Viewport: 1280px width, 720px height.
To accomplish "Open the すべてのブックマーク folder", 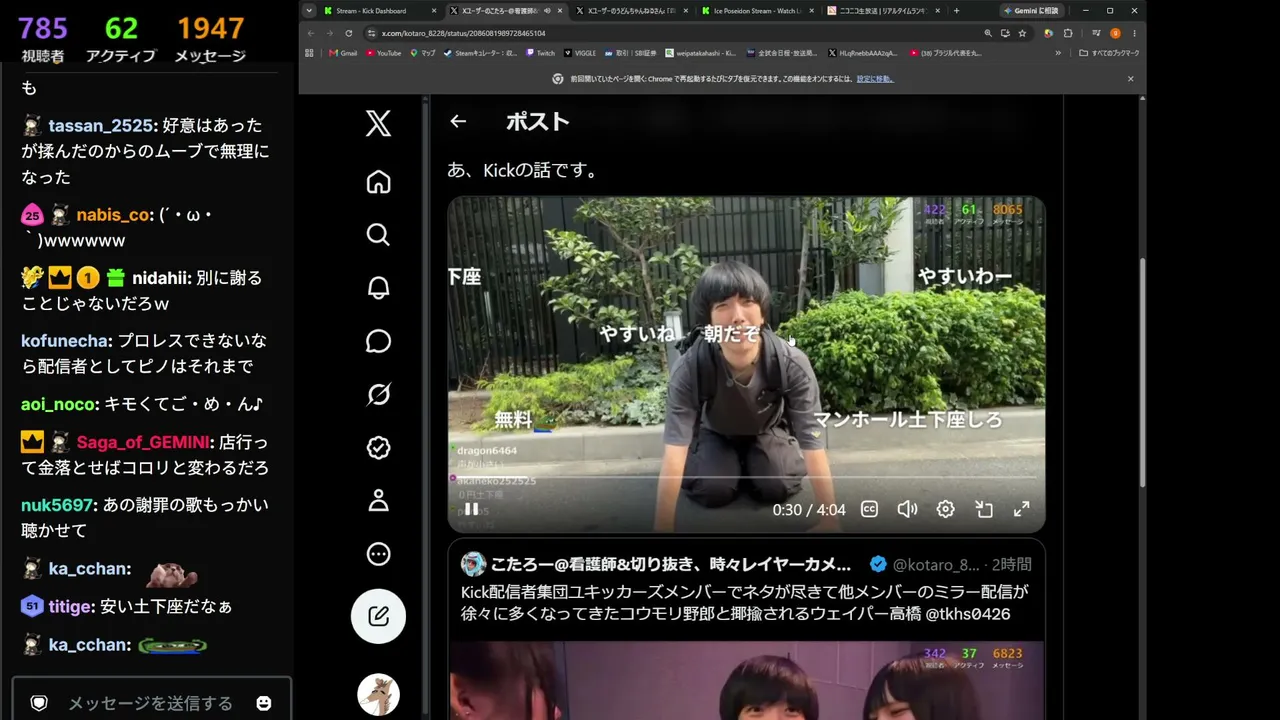I will point(1109,53).
